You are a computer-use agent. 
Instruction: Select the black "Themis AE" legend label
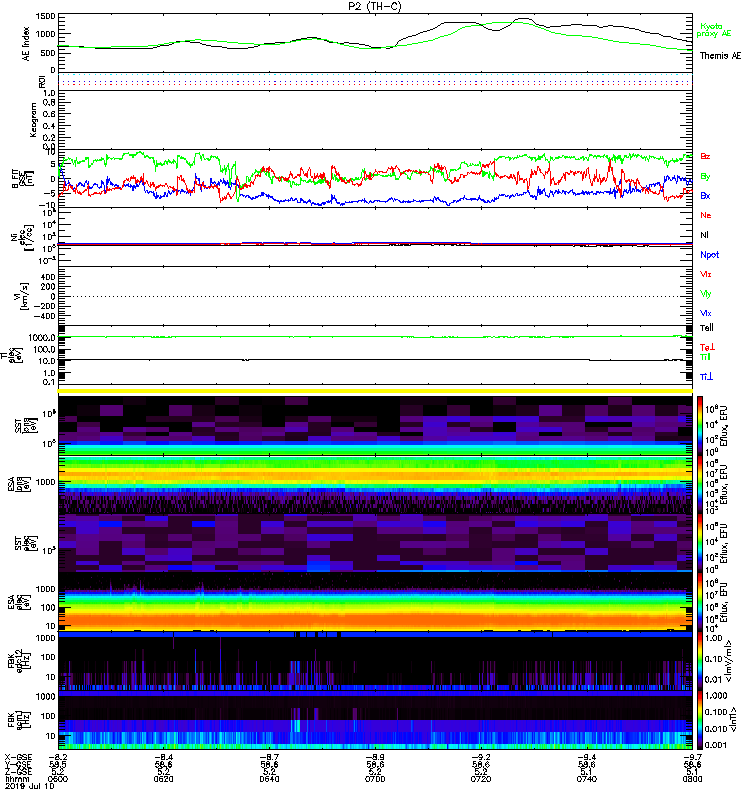720,56
